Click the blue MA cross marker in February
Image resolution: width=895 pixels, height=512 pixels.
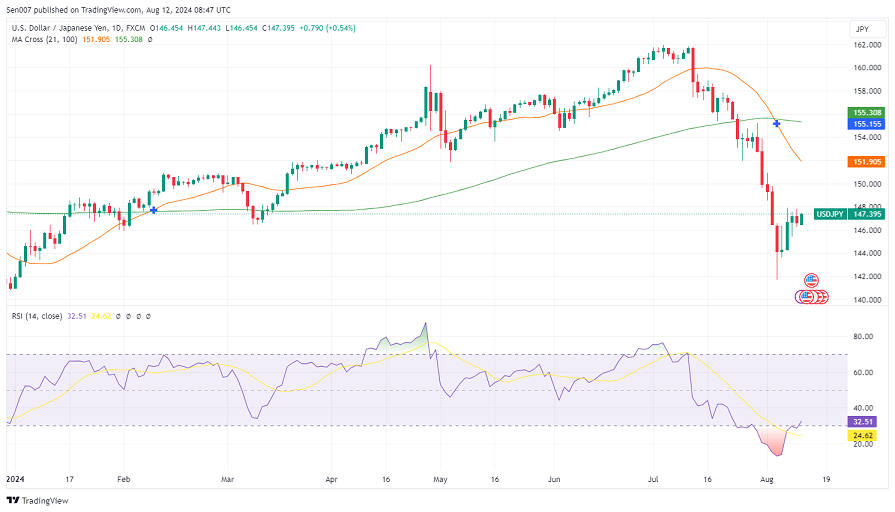tap(154, 210)
